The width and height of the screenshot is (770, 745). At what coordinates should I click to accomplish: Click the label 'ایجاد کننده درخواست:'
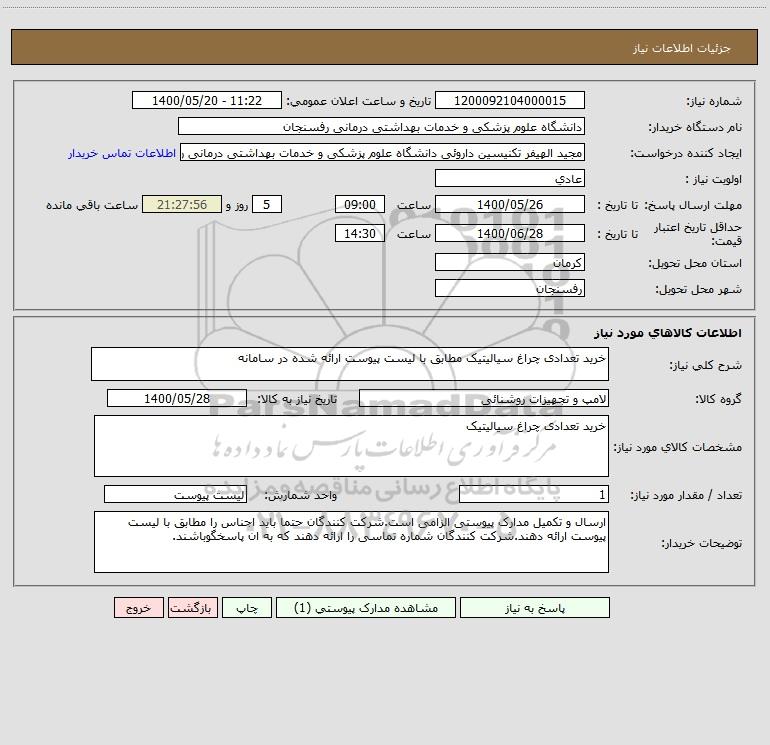tap(686, 153)
